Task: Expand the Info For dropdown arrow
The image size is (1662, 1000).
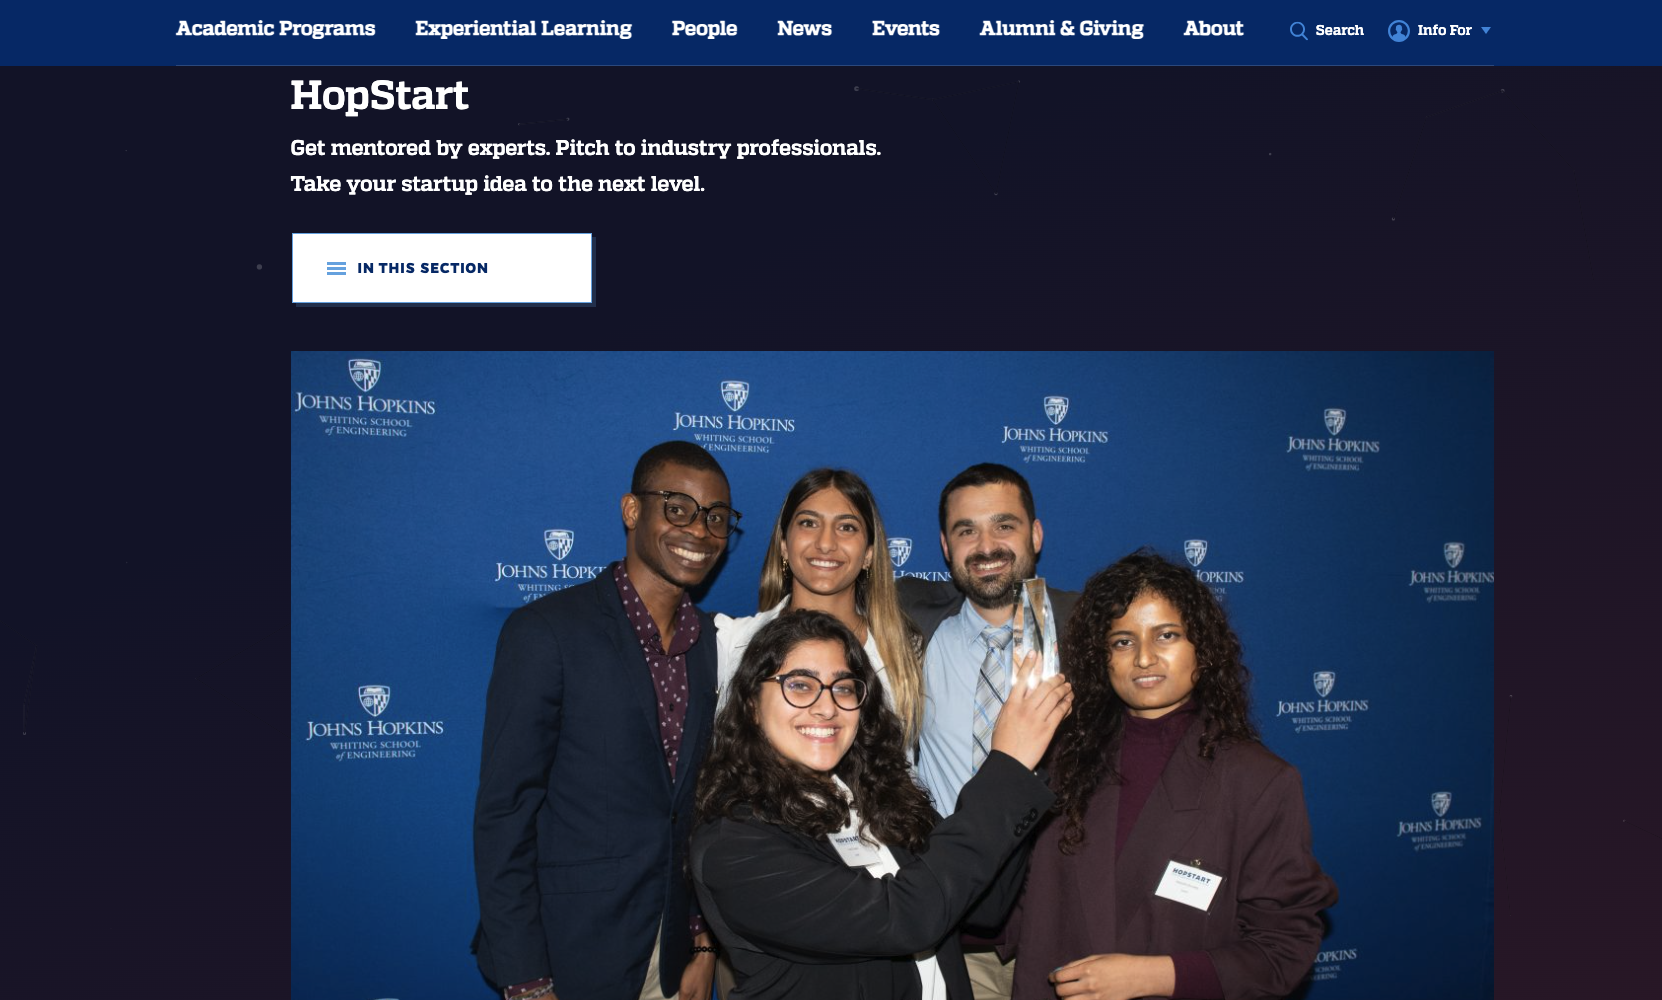Action: click(x=1486, y=31)
